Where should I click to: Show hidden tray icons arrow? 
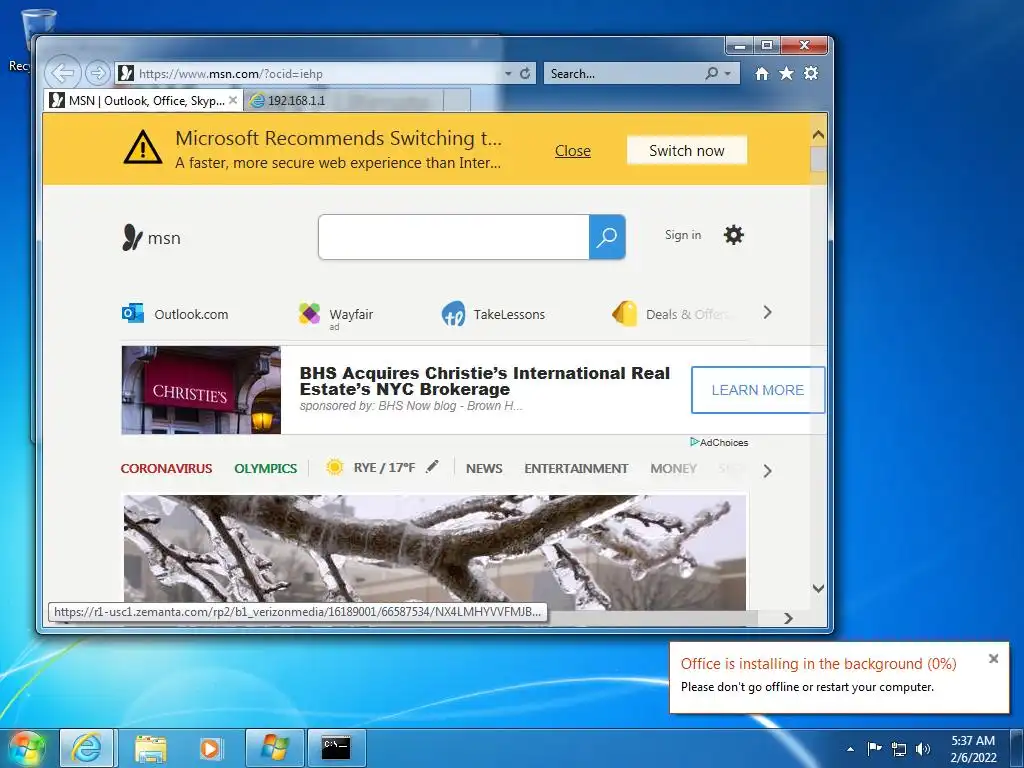pos(850,749)
